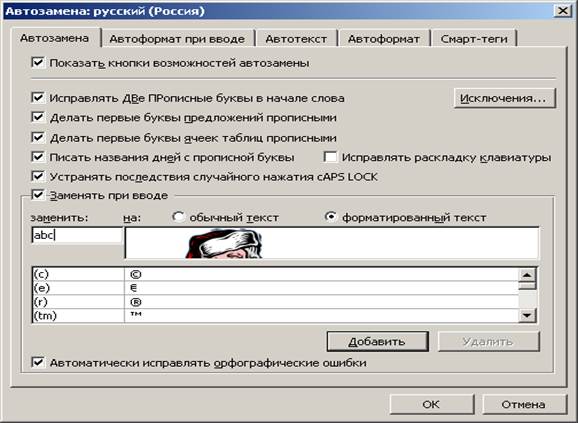The width and height of the screenshot is (578, 423).
Task: Toggle Устранять последствия нажатия cAPS LOCK
Action: point(38,176)
